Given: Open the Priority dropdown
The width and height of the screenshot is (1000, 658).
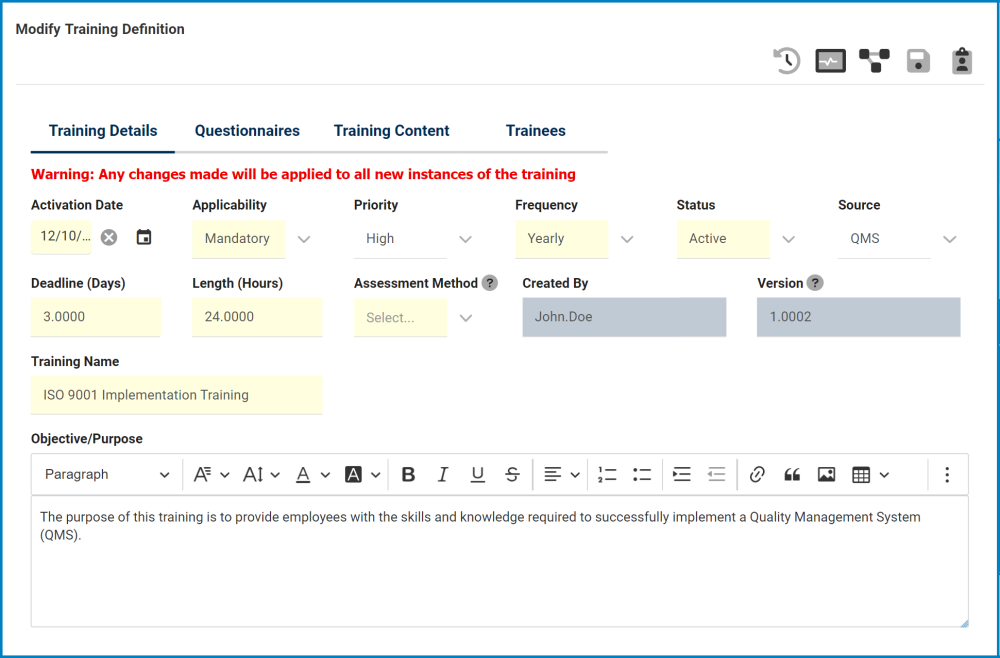Looking at the screenshot, I should [465, 239].
